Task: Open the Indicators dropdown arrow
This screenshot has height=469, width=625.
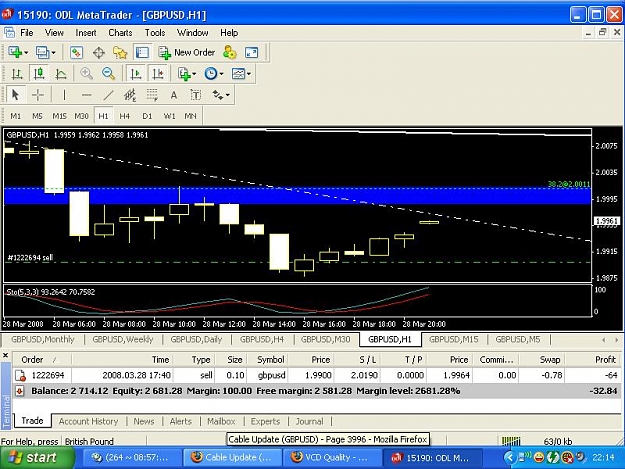Action: click(195, 74)
